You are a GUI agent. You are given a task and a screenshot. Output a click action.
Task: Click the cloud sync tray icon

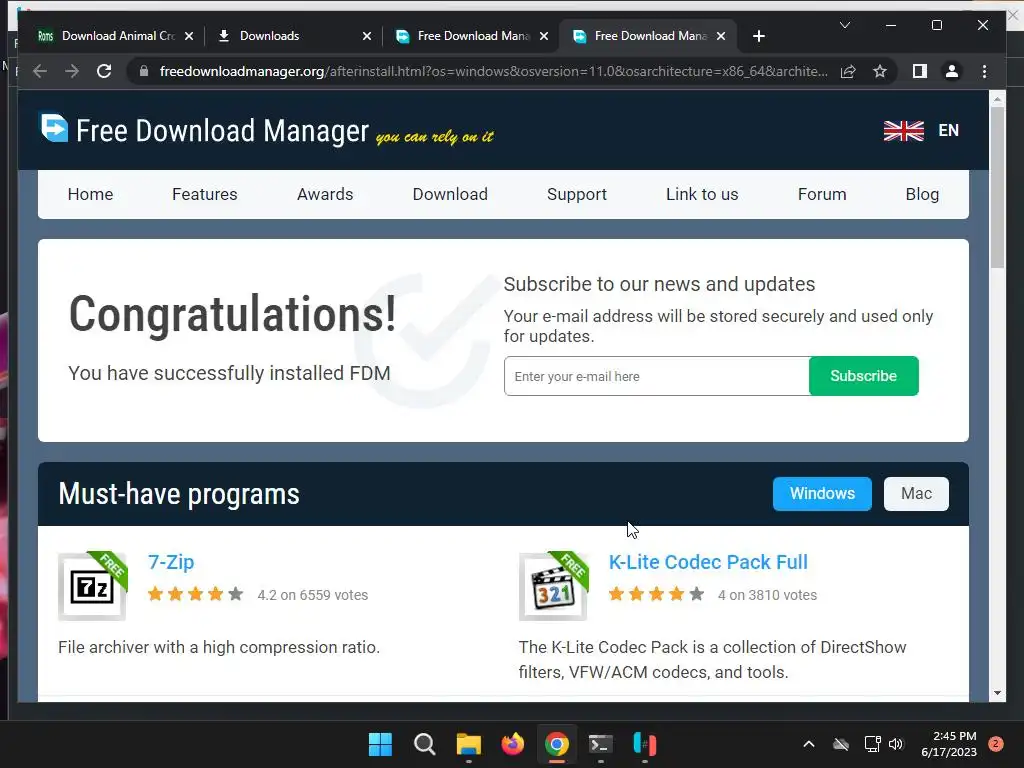[841, 744]
